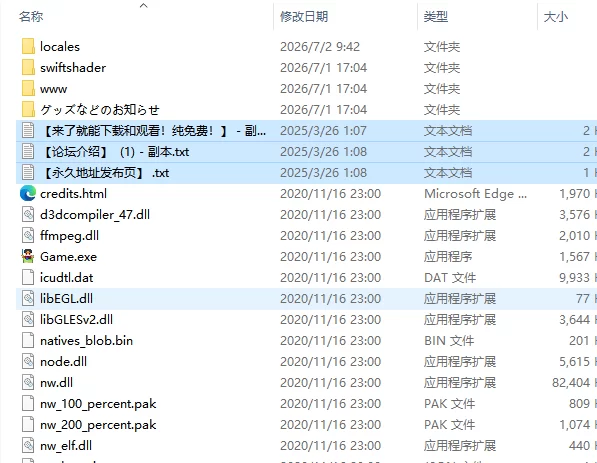Toggle the sort arrow above 名称
Screen dimensions: 597x463
click(x=144, y=5)
